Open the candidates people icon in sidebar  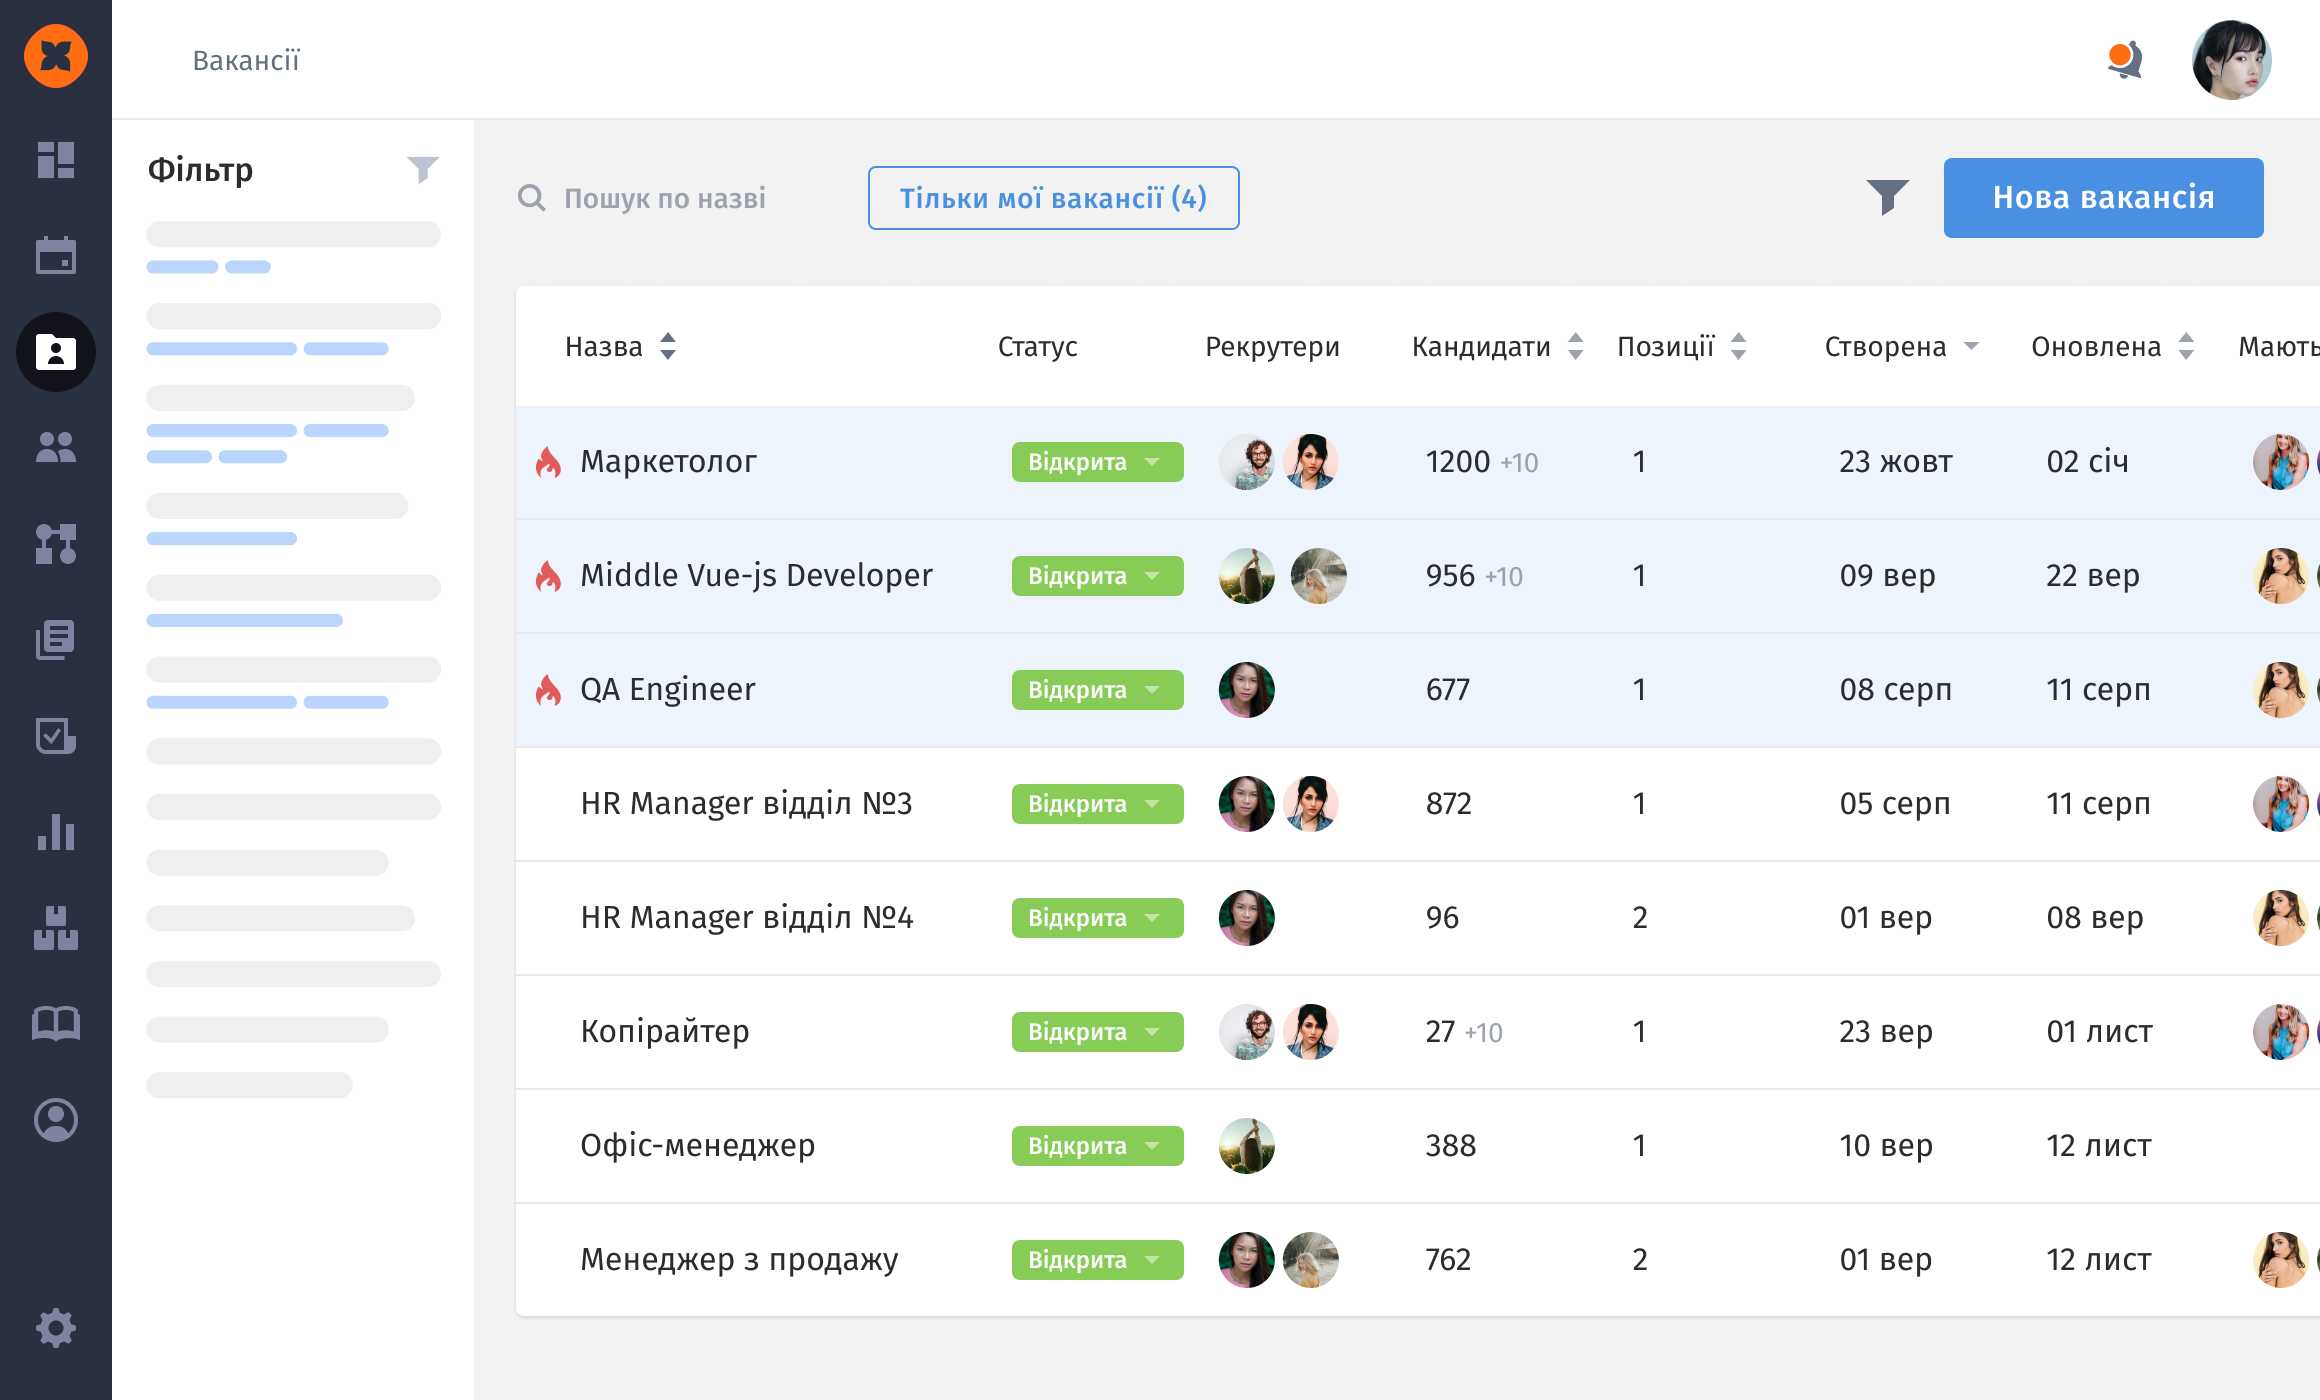56,447
